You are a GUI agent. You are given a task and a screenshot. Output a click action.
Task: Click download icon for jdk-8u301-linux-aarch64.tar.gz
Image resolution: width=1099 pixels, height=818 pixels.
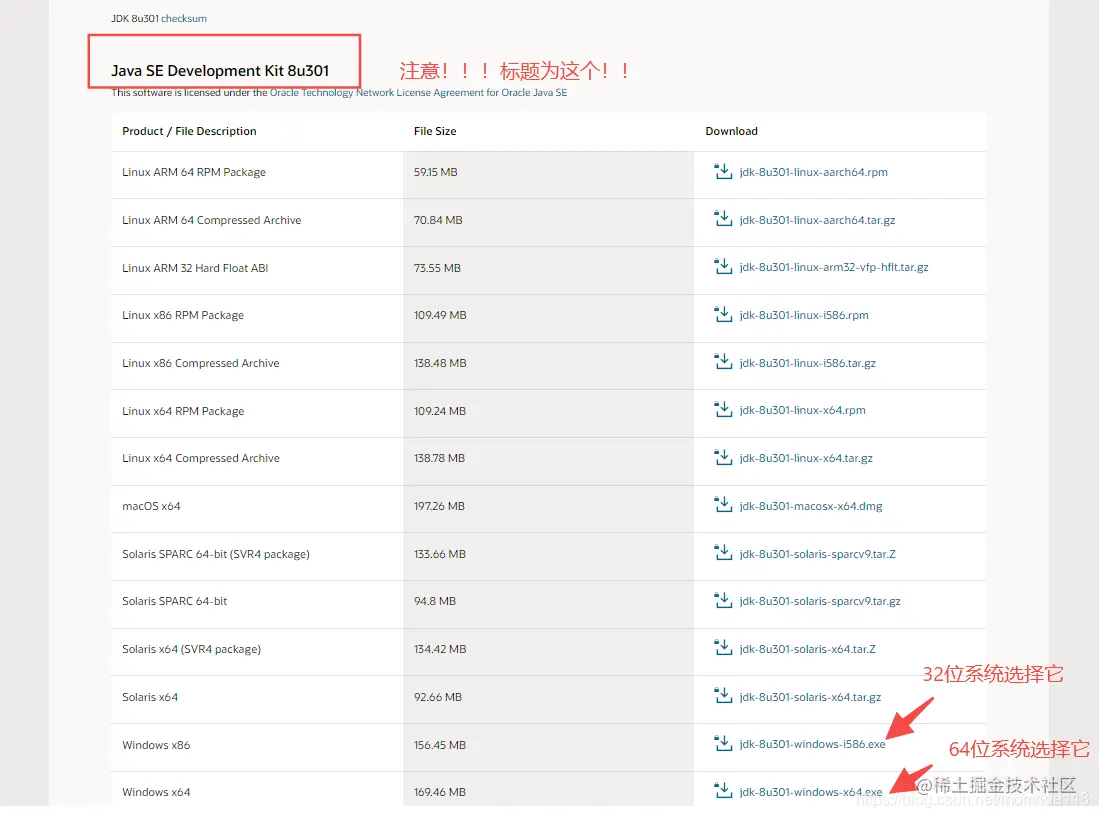click(x=723, y=219)
